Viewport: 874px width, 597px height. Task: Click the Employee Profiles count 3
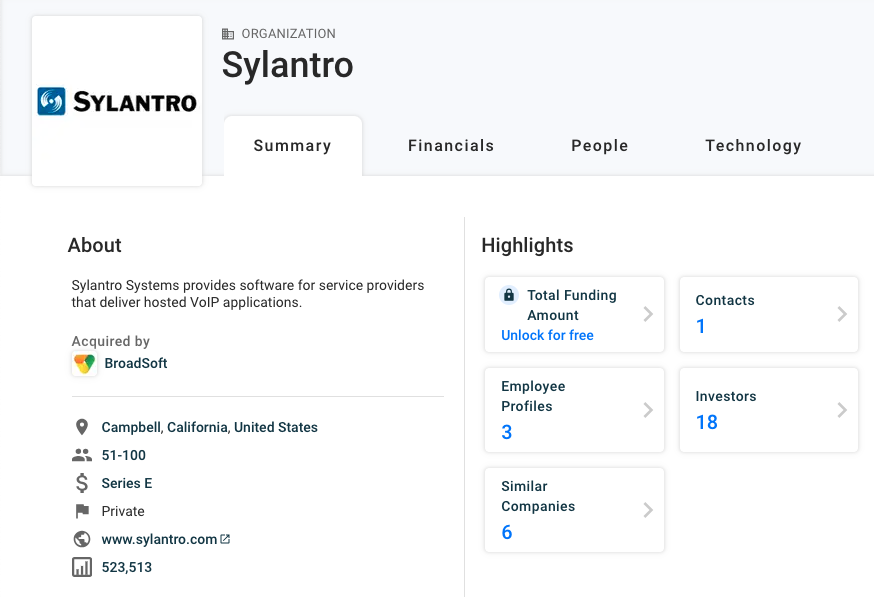tap(506, 432)
